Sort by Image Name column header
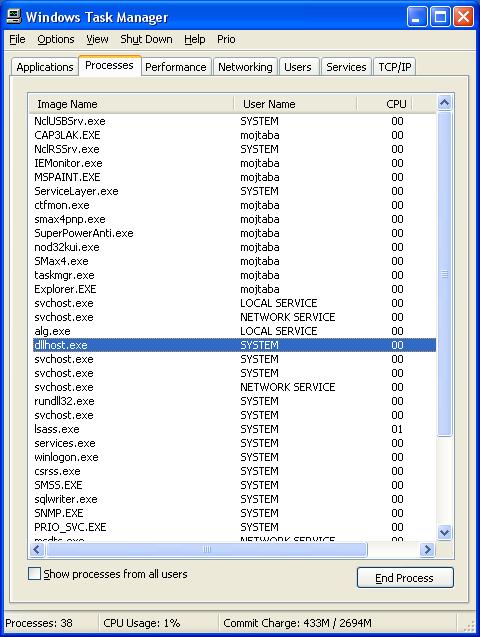 click(x=132, y=104)
